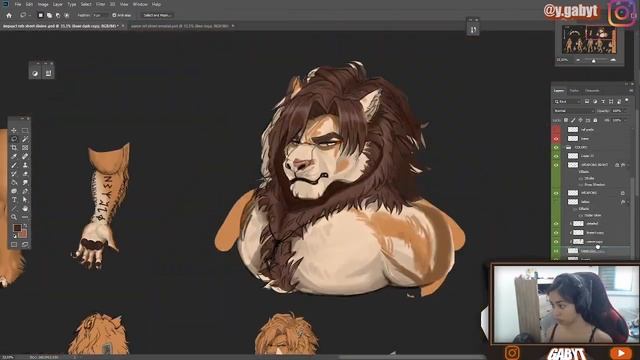Viewport: 640px width, 360px height.
Task: Toggle the Drop Shadow effect visibility
Action: point(581,184)
